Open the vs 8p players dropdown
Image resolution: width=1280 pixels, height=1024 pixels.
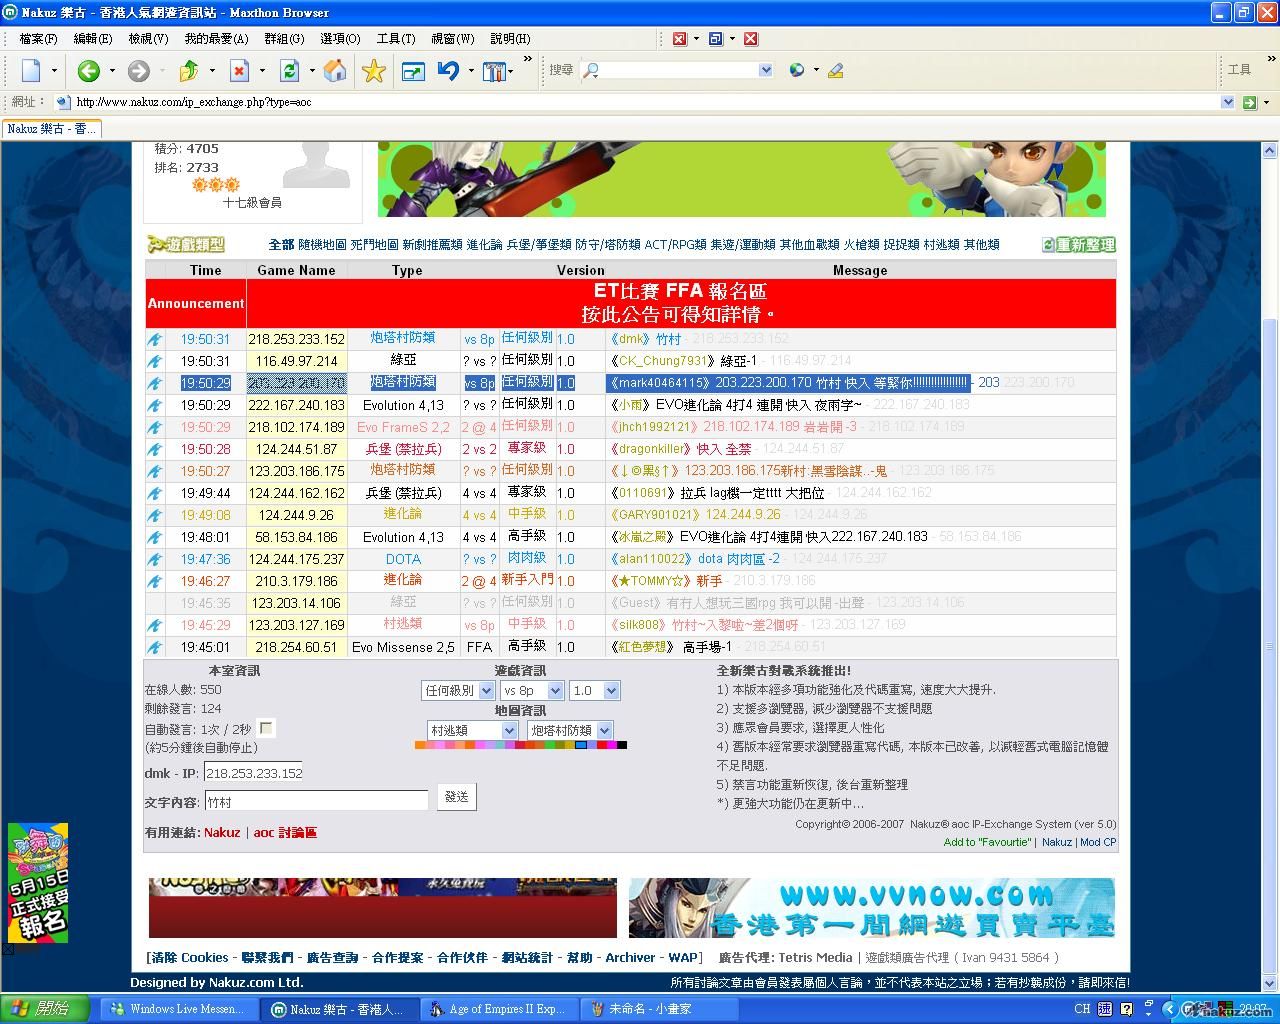click(x=531, y=691)
